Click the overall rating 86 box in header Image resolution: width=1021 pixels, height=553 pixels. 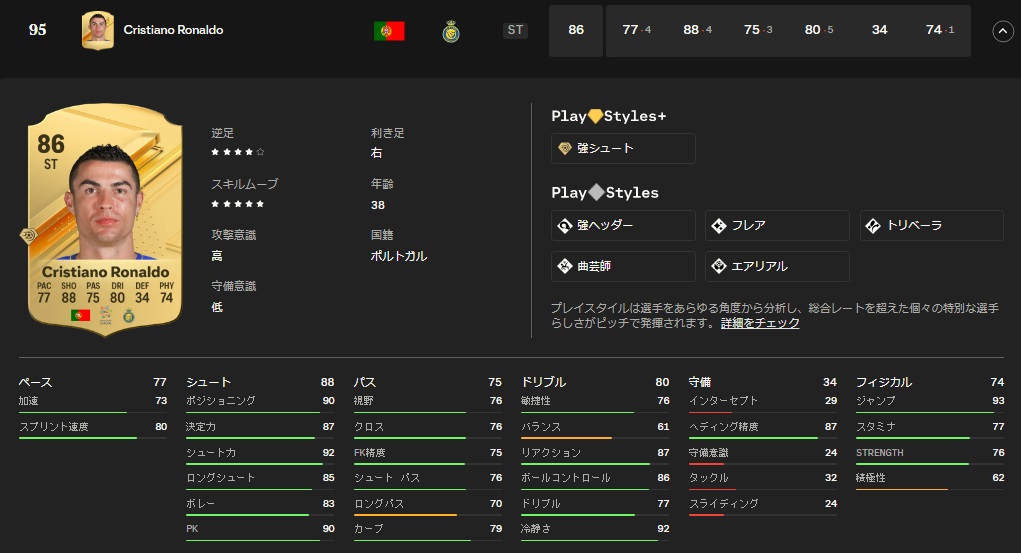[x=576, y=30]
